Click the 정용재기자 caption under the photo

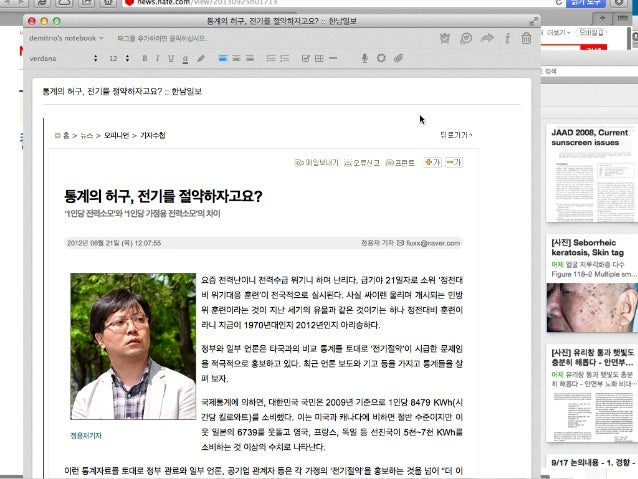point(86,436)
